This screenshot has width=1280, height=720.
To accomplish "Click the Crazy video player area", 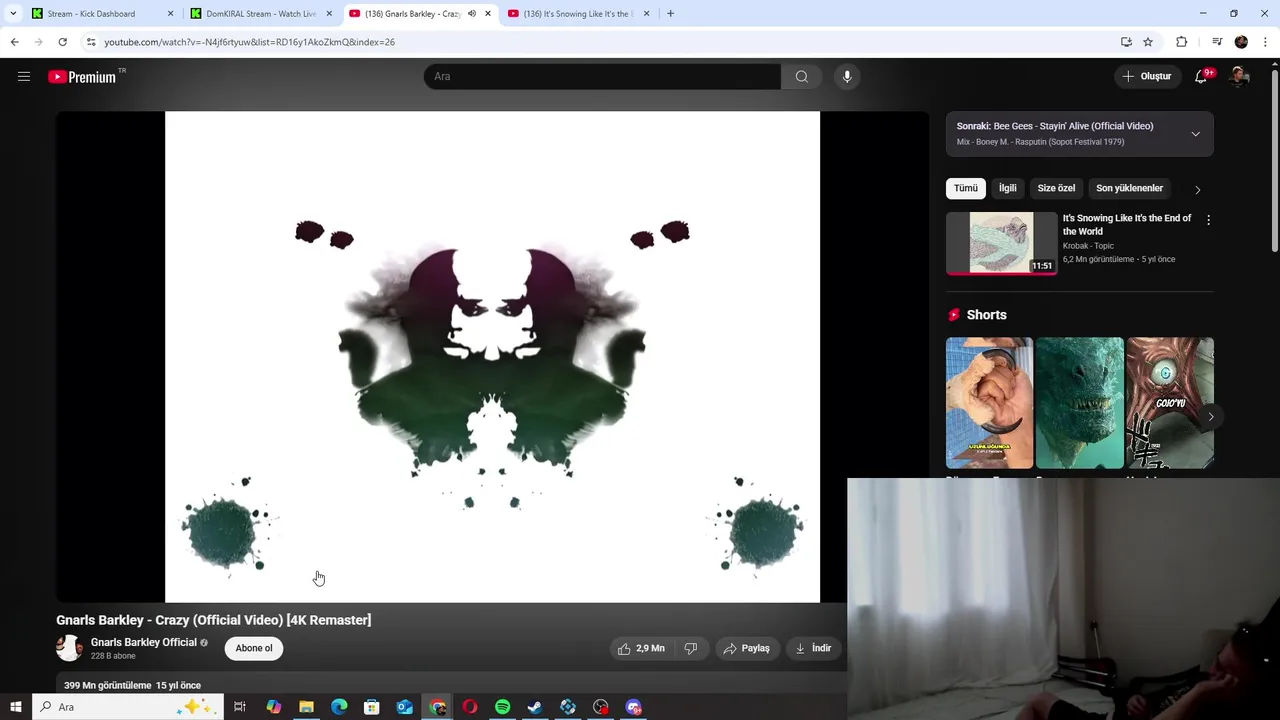I will click(x=492, y=357).
